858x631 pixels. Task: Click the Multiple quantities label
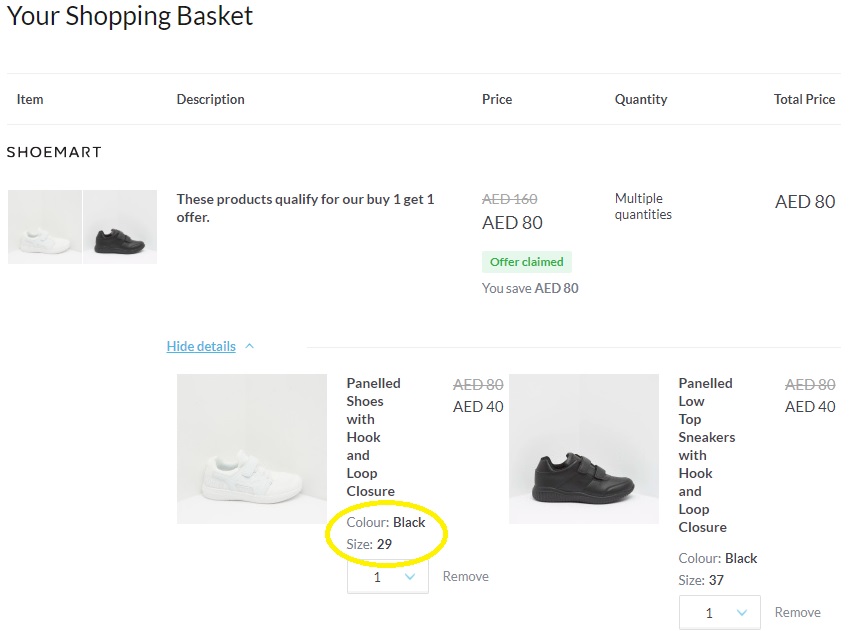click(643, 206)
